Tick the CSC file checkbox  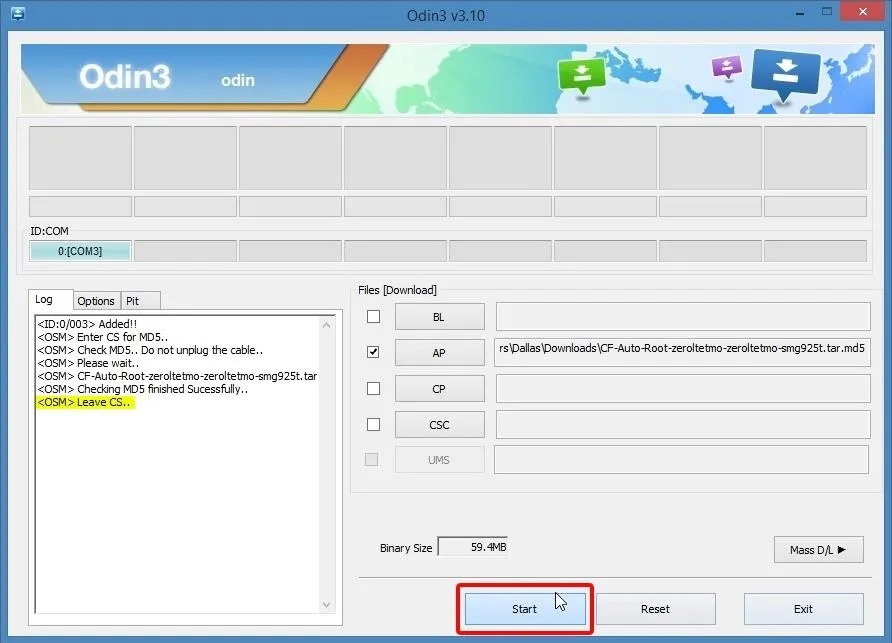click(373, 424)
